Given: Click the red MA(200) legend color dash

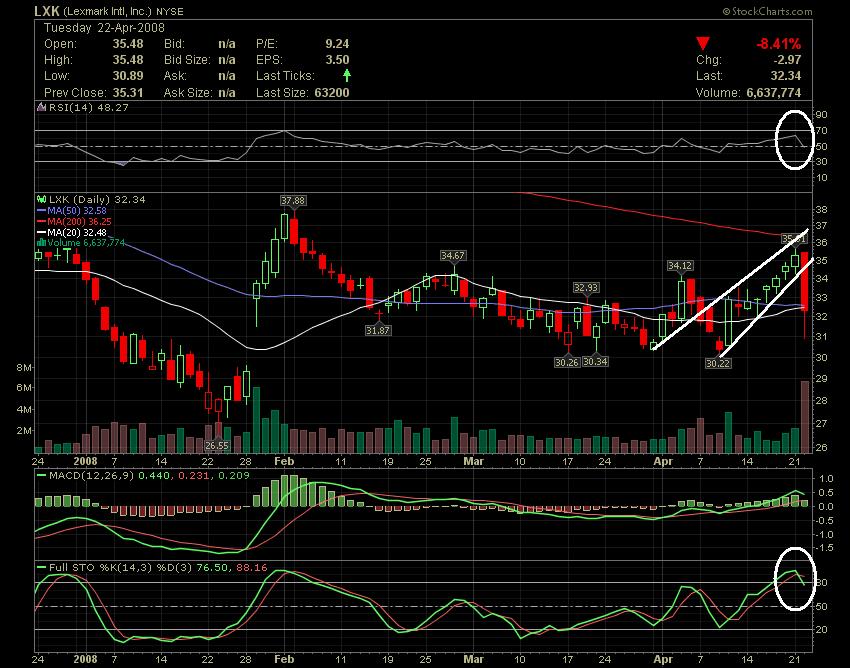Looking at the screenshot, I should [x=42, y=221].
